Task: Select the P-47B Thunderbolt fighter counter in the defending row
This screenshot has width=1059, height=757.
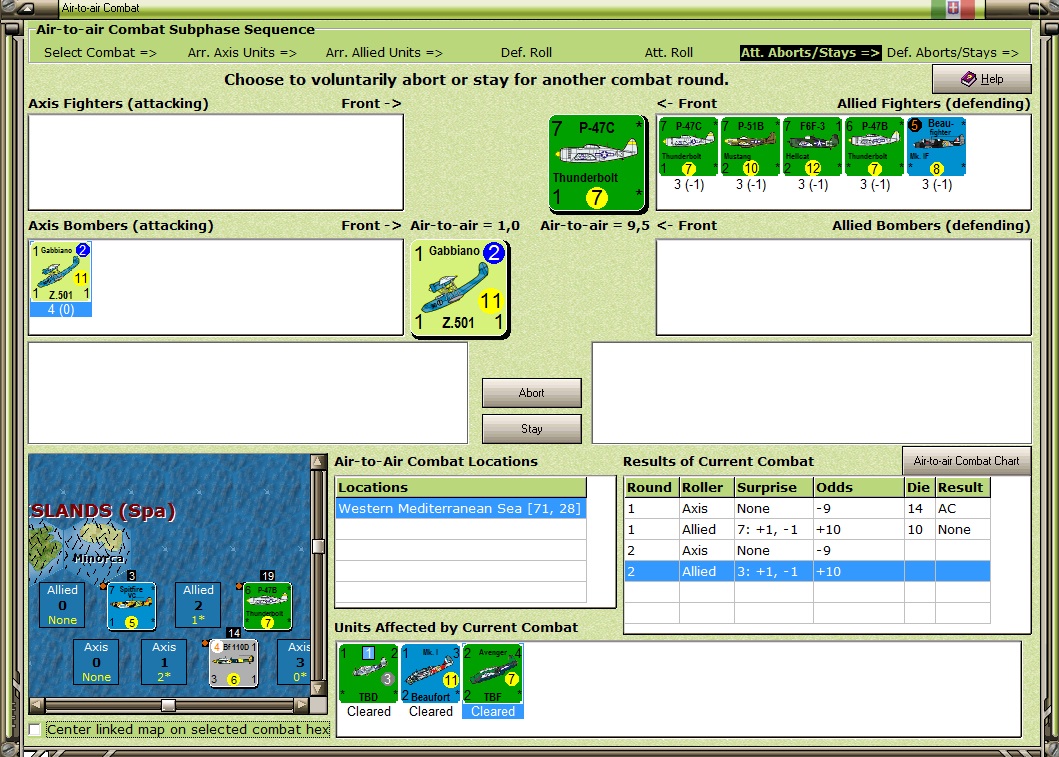Action: click(875, 147)
